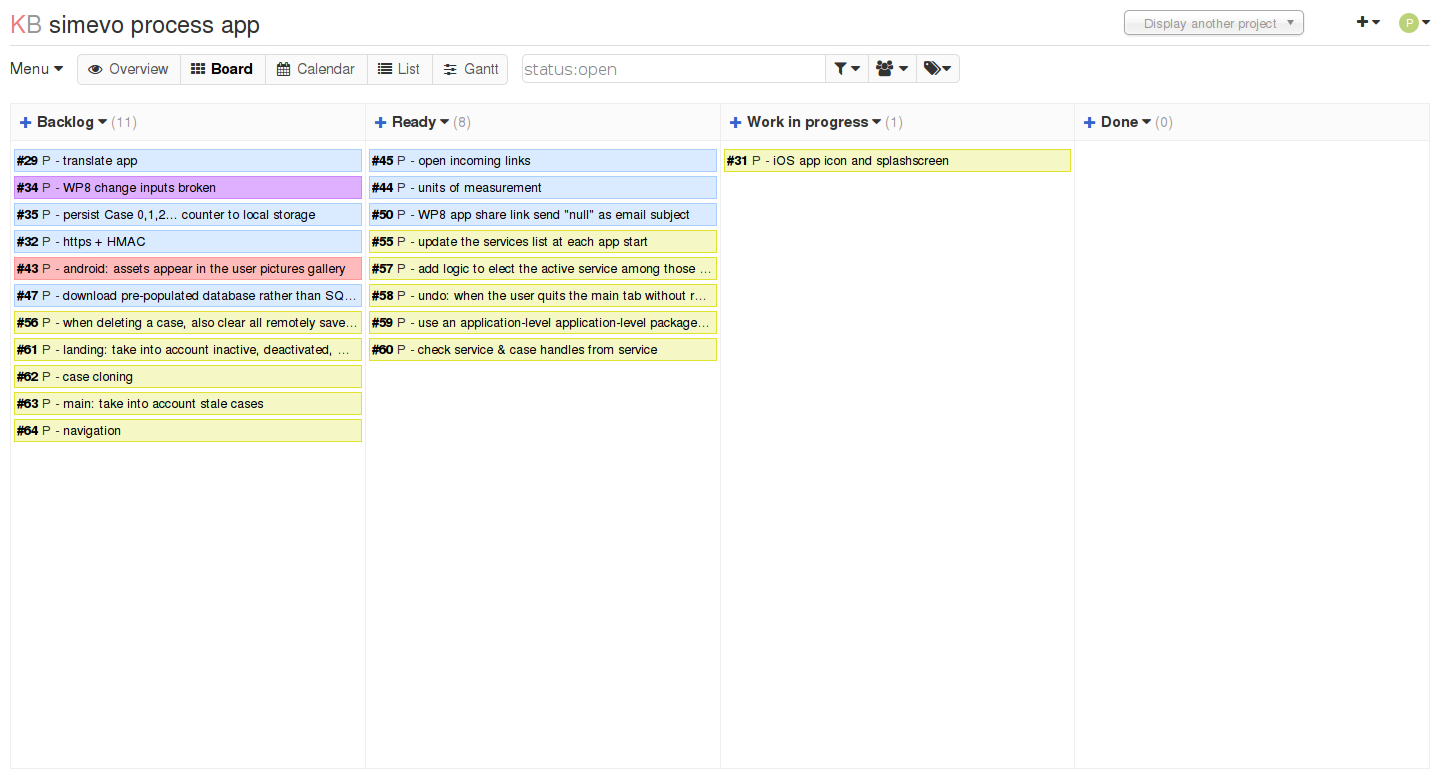Open the users filter icon menu
This screenshot has height=782, width=1440.
(891, 69)
